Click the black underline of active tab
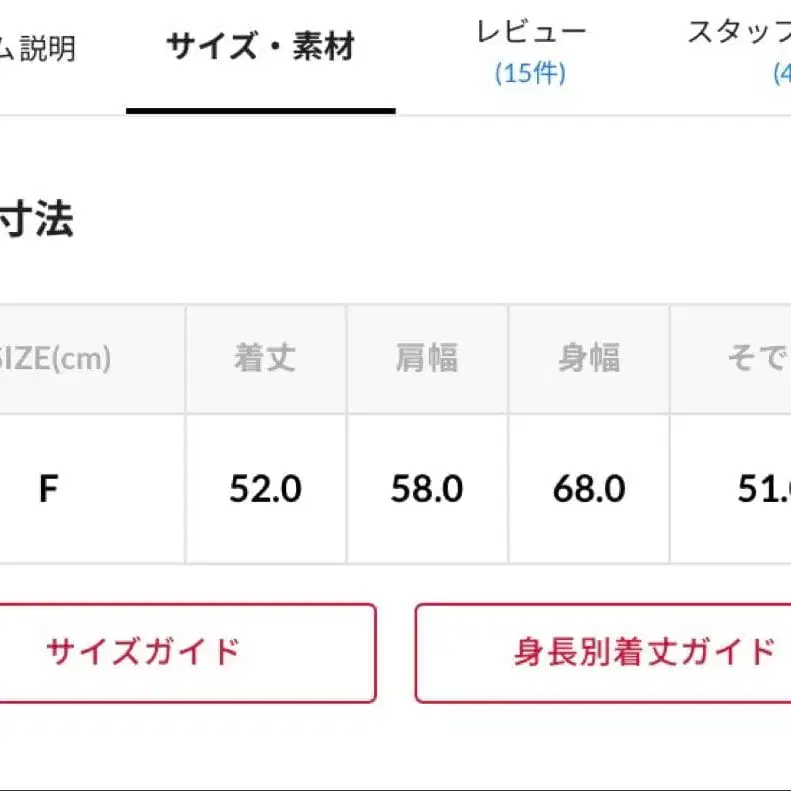The height and width of the screenshot is (791, 791). tap(261, 111)
